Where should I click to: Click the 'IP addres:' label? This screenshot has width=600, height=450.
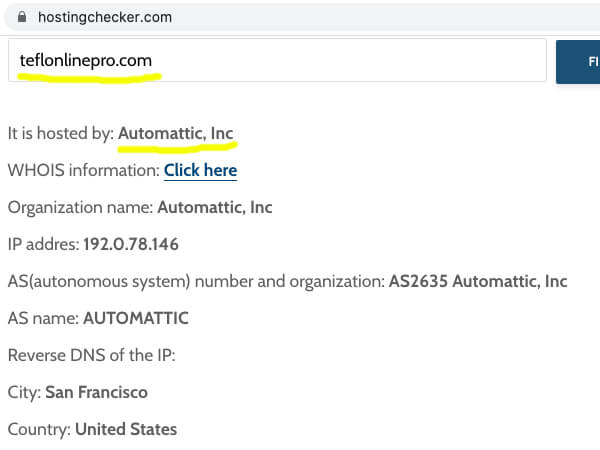[44, 244]
